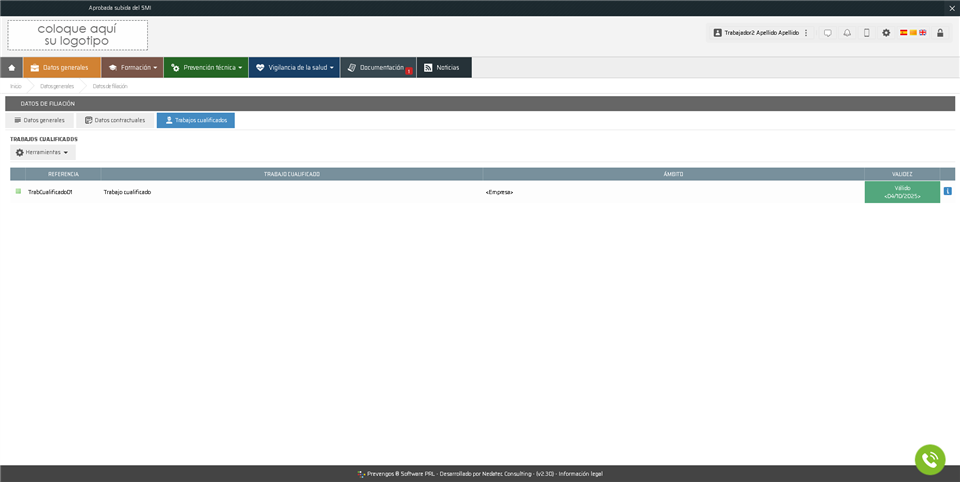The height and width of the screenshot is (482, 960).
Task: Open the messages chat bubble icon
Action: point(828,33)
